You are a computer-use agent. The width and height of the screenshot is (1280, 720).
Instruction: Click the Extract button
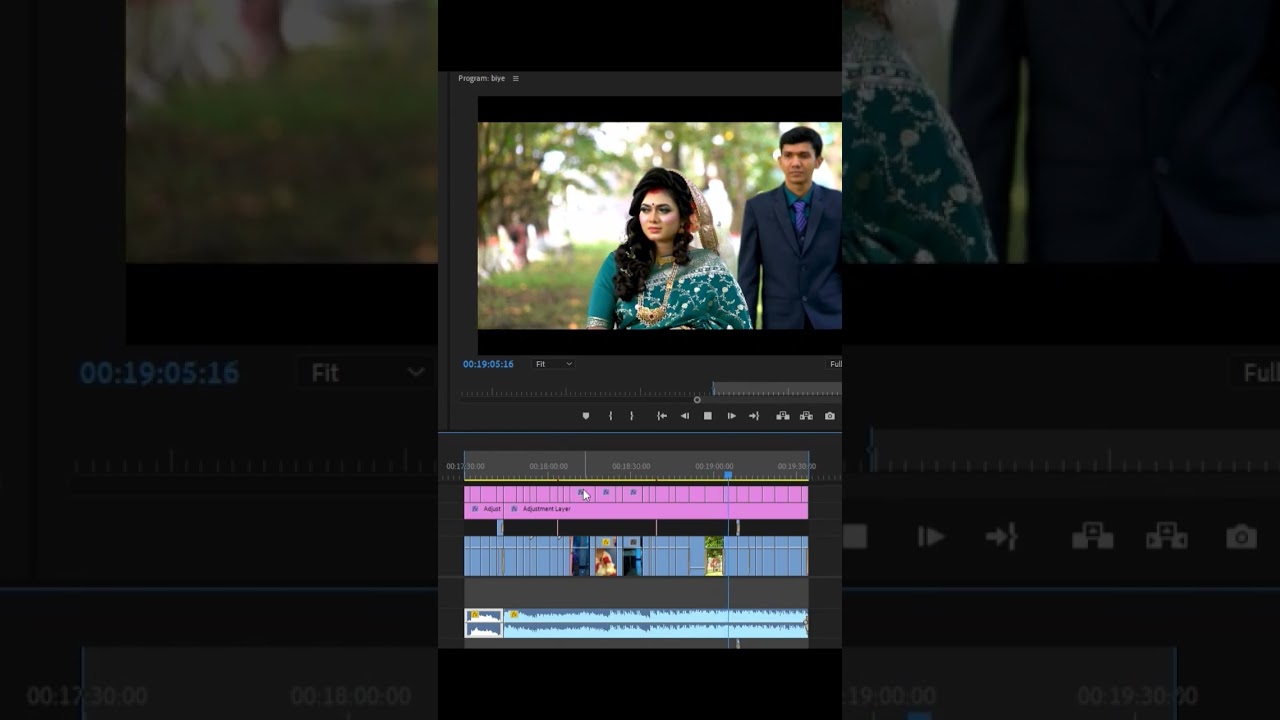[806, 416]
